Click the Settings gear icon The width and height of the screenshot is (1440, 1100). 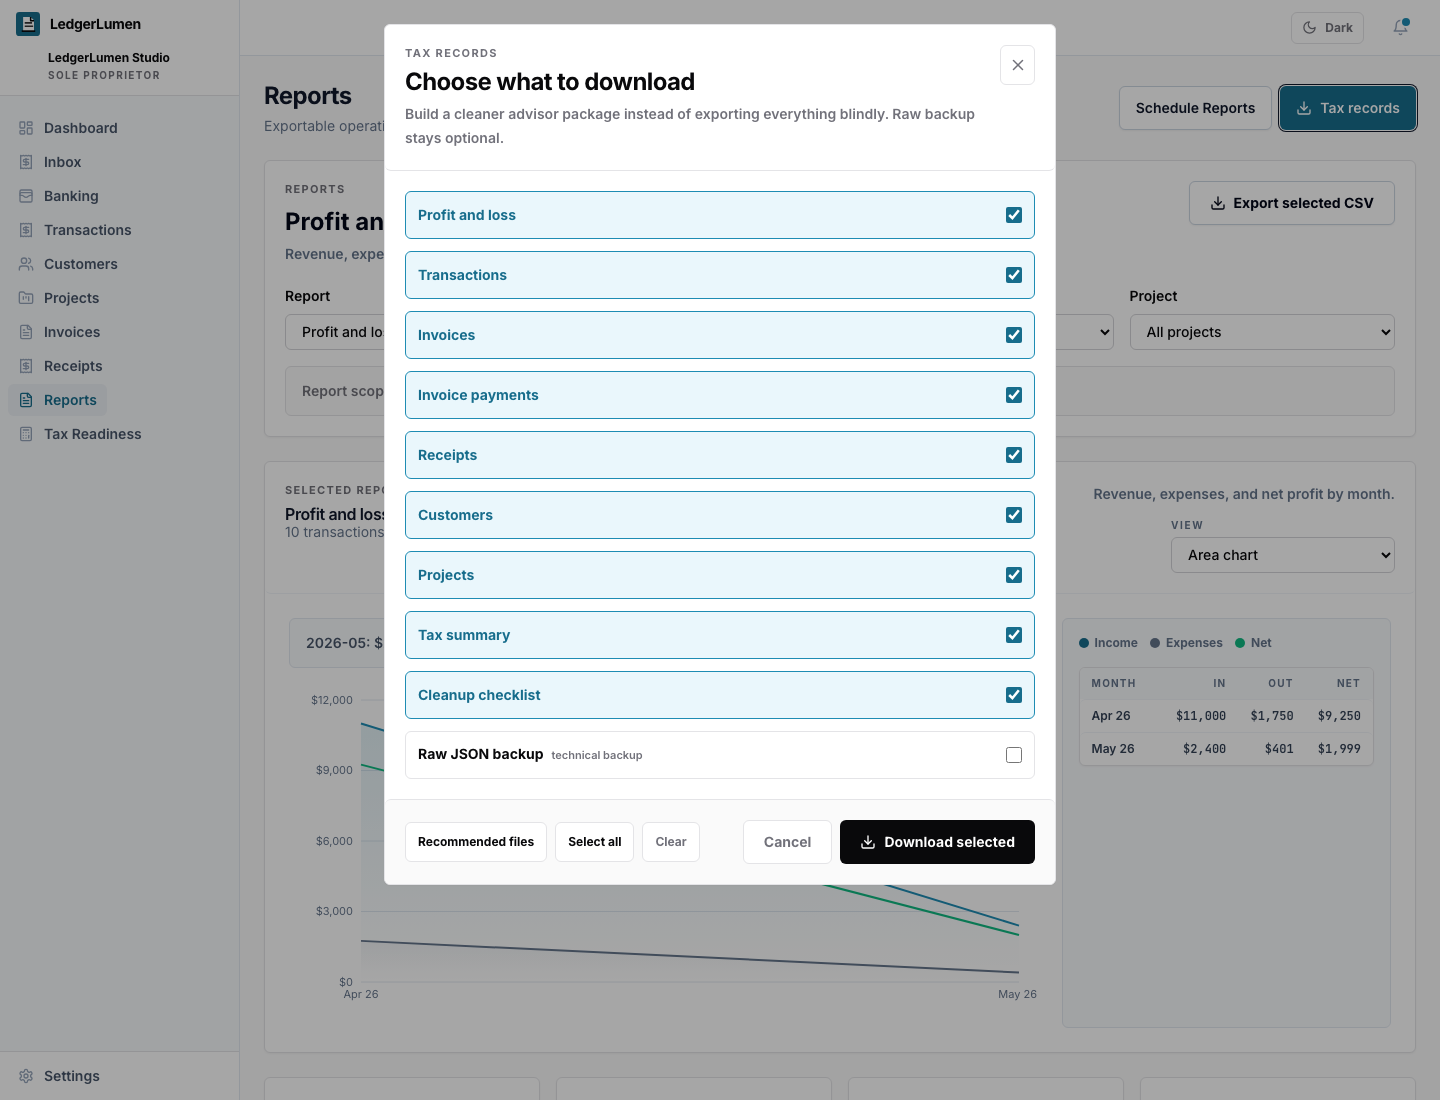(x=26, y=1076)
